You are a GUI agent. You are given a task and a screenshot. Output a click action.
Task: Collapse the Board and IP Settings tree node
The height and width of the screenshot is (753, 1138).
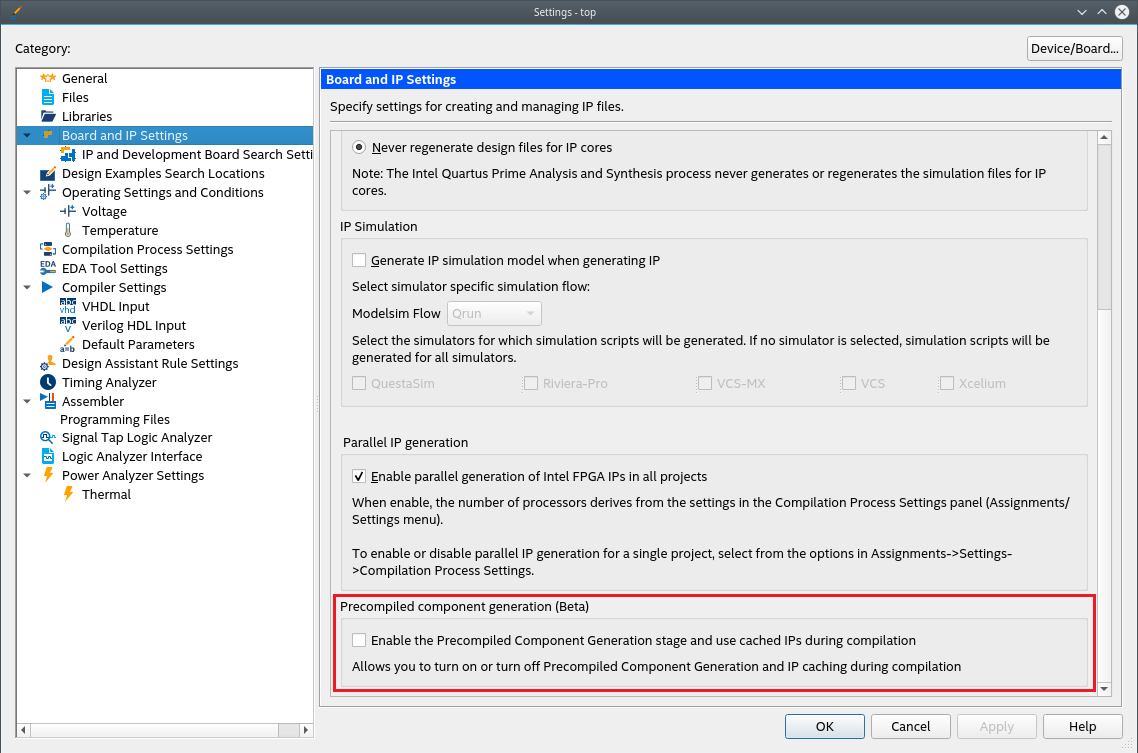(27, 135)
